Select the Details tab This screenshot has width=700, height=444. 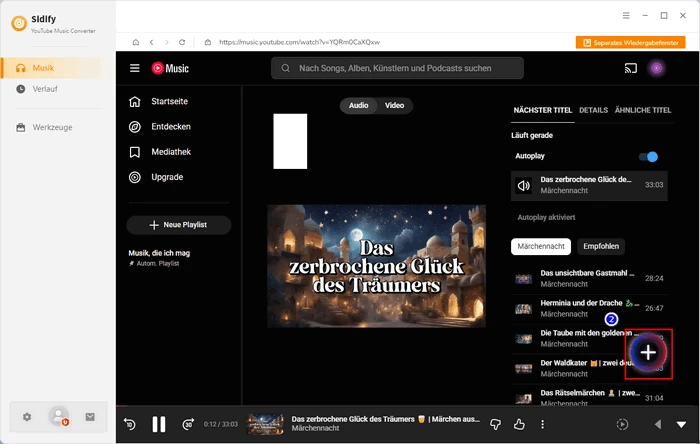pyautogui.click(x=593, y=110)
